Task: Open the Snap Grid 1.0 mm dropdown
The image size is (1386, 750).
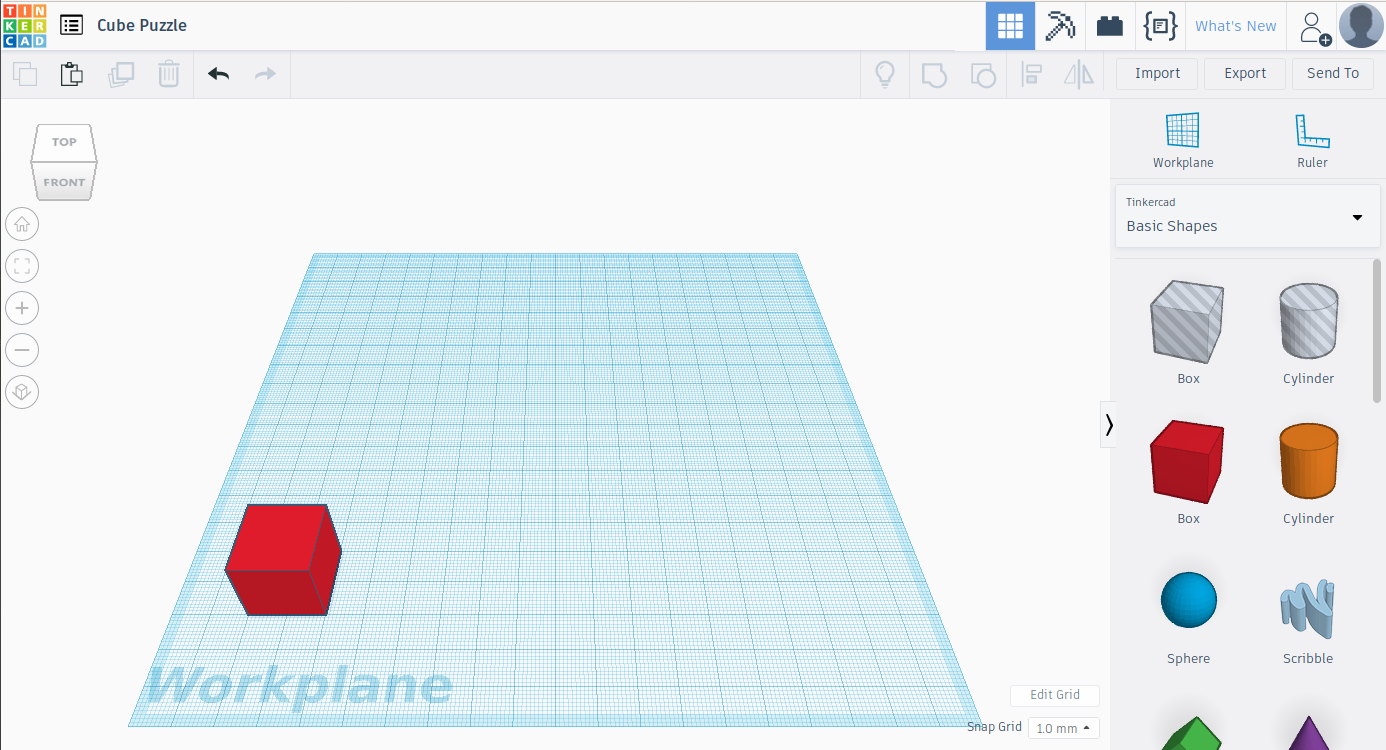Action: [1063, 728]
